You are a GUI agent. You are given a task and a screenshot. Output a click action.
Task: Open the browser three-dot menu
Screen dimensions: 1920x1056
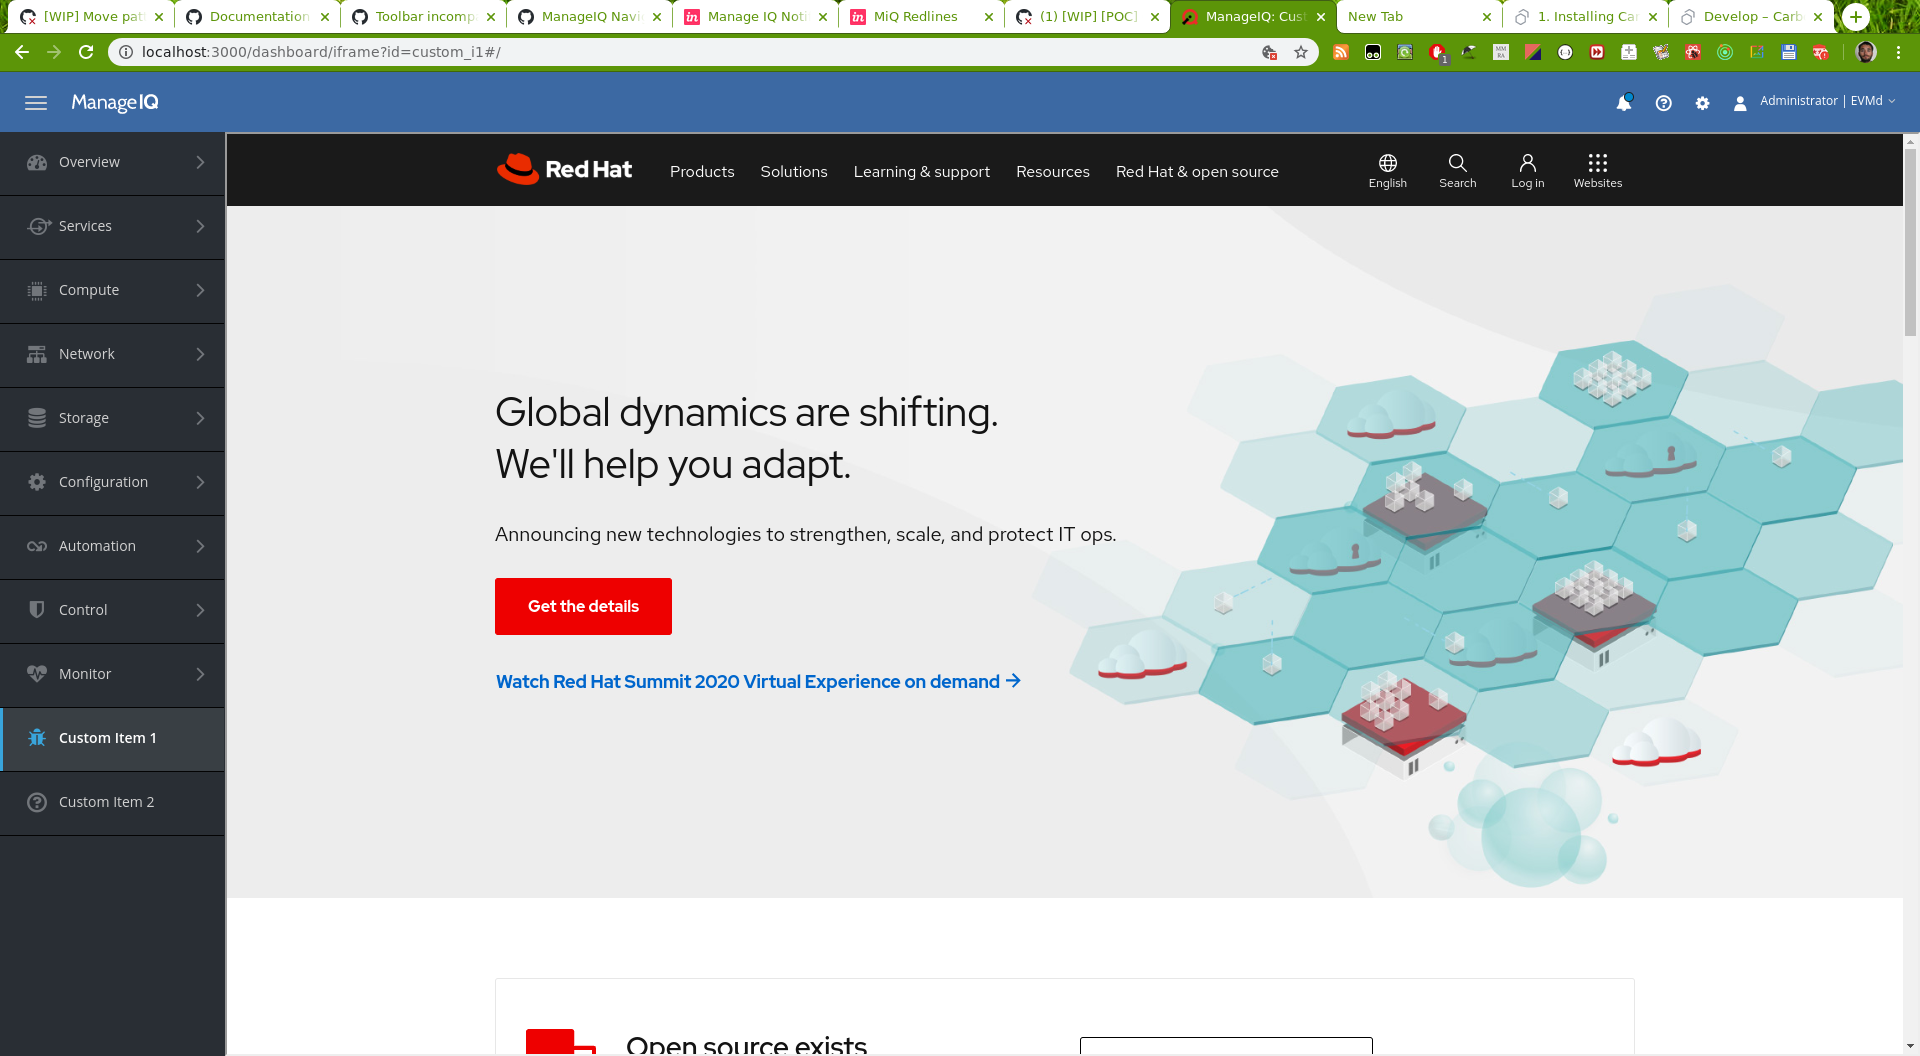click(x=1898, y=52)
